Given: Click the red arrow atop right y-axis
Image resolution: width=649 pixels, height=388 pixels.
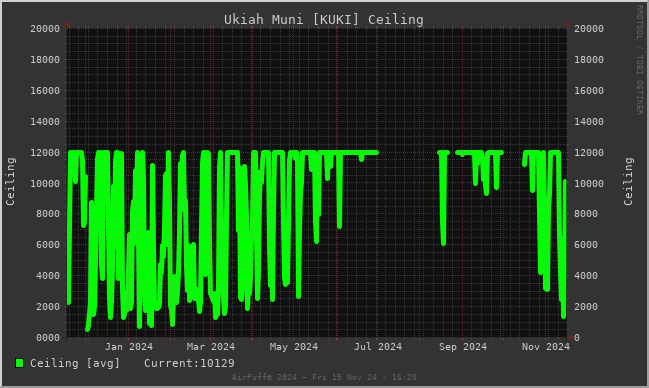Looking at the screenshot, I should tap(567, 24).
